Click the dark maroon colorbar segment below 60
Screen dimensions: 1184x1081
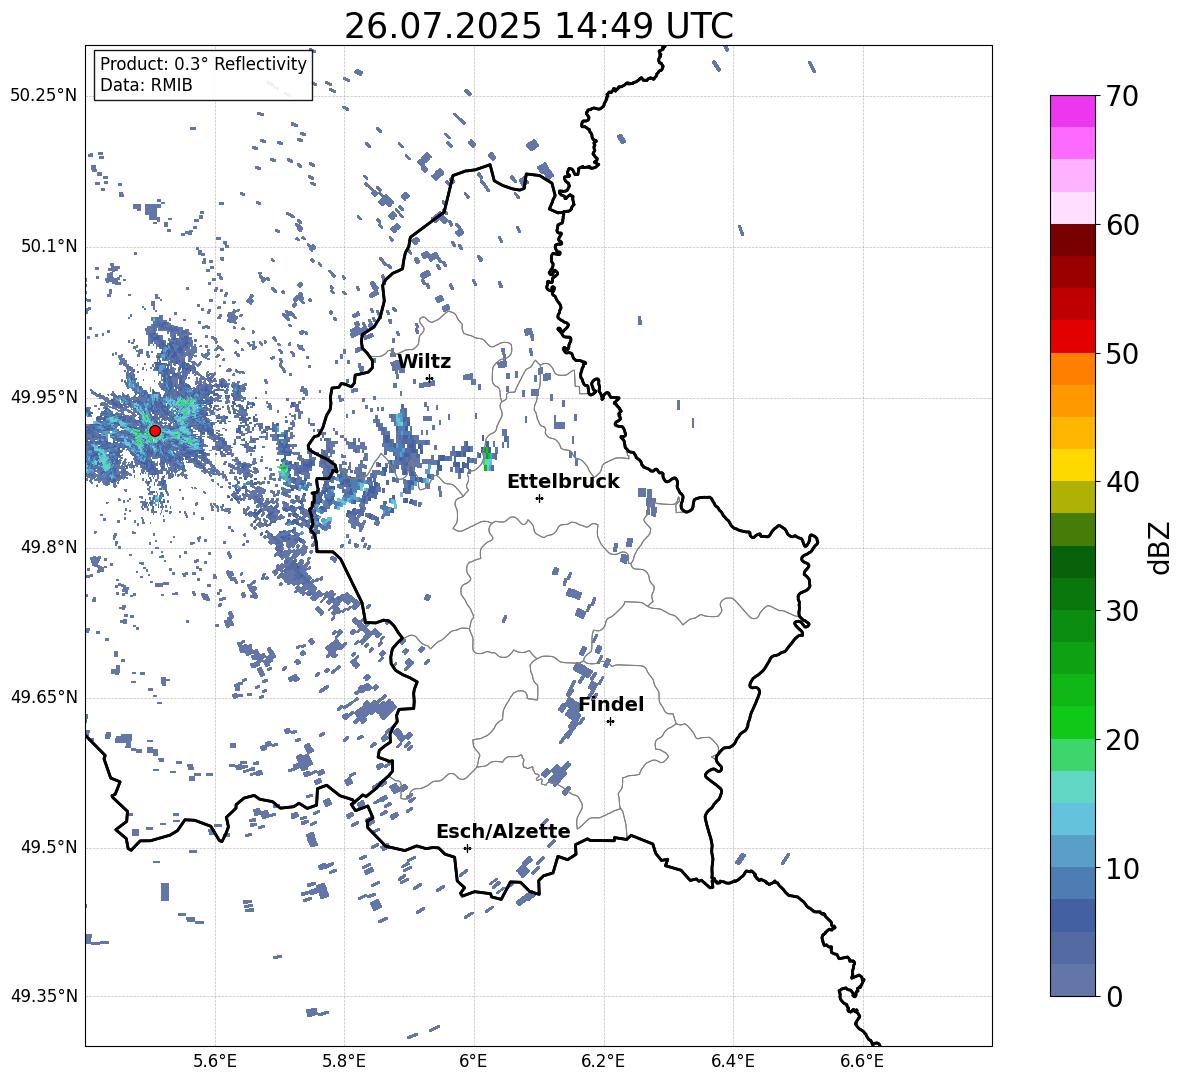coord(1073,240)
